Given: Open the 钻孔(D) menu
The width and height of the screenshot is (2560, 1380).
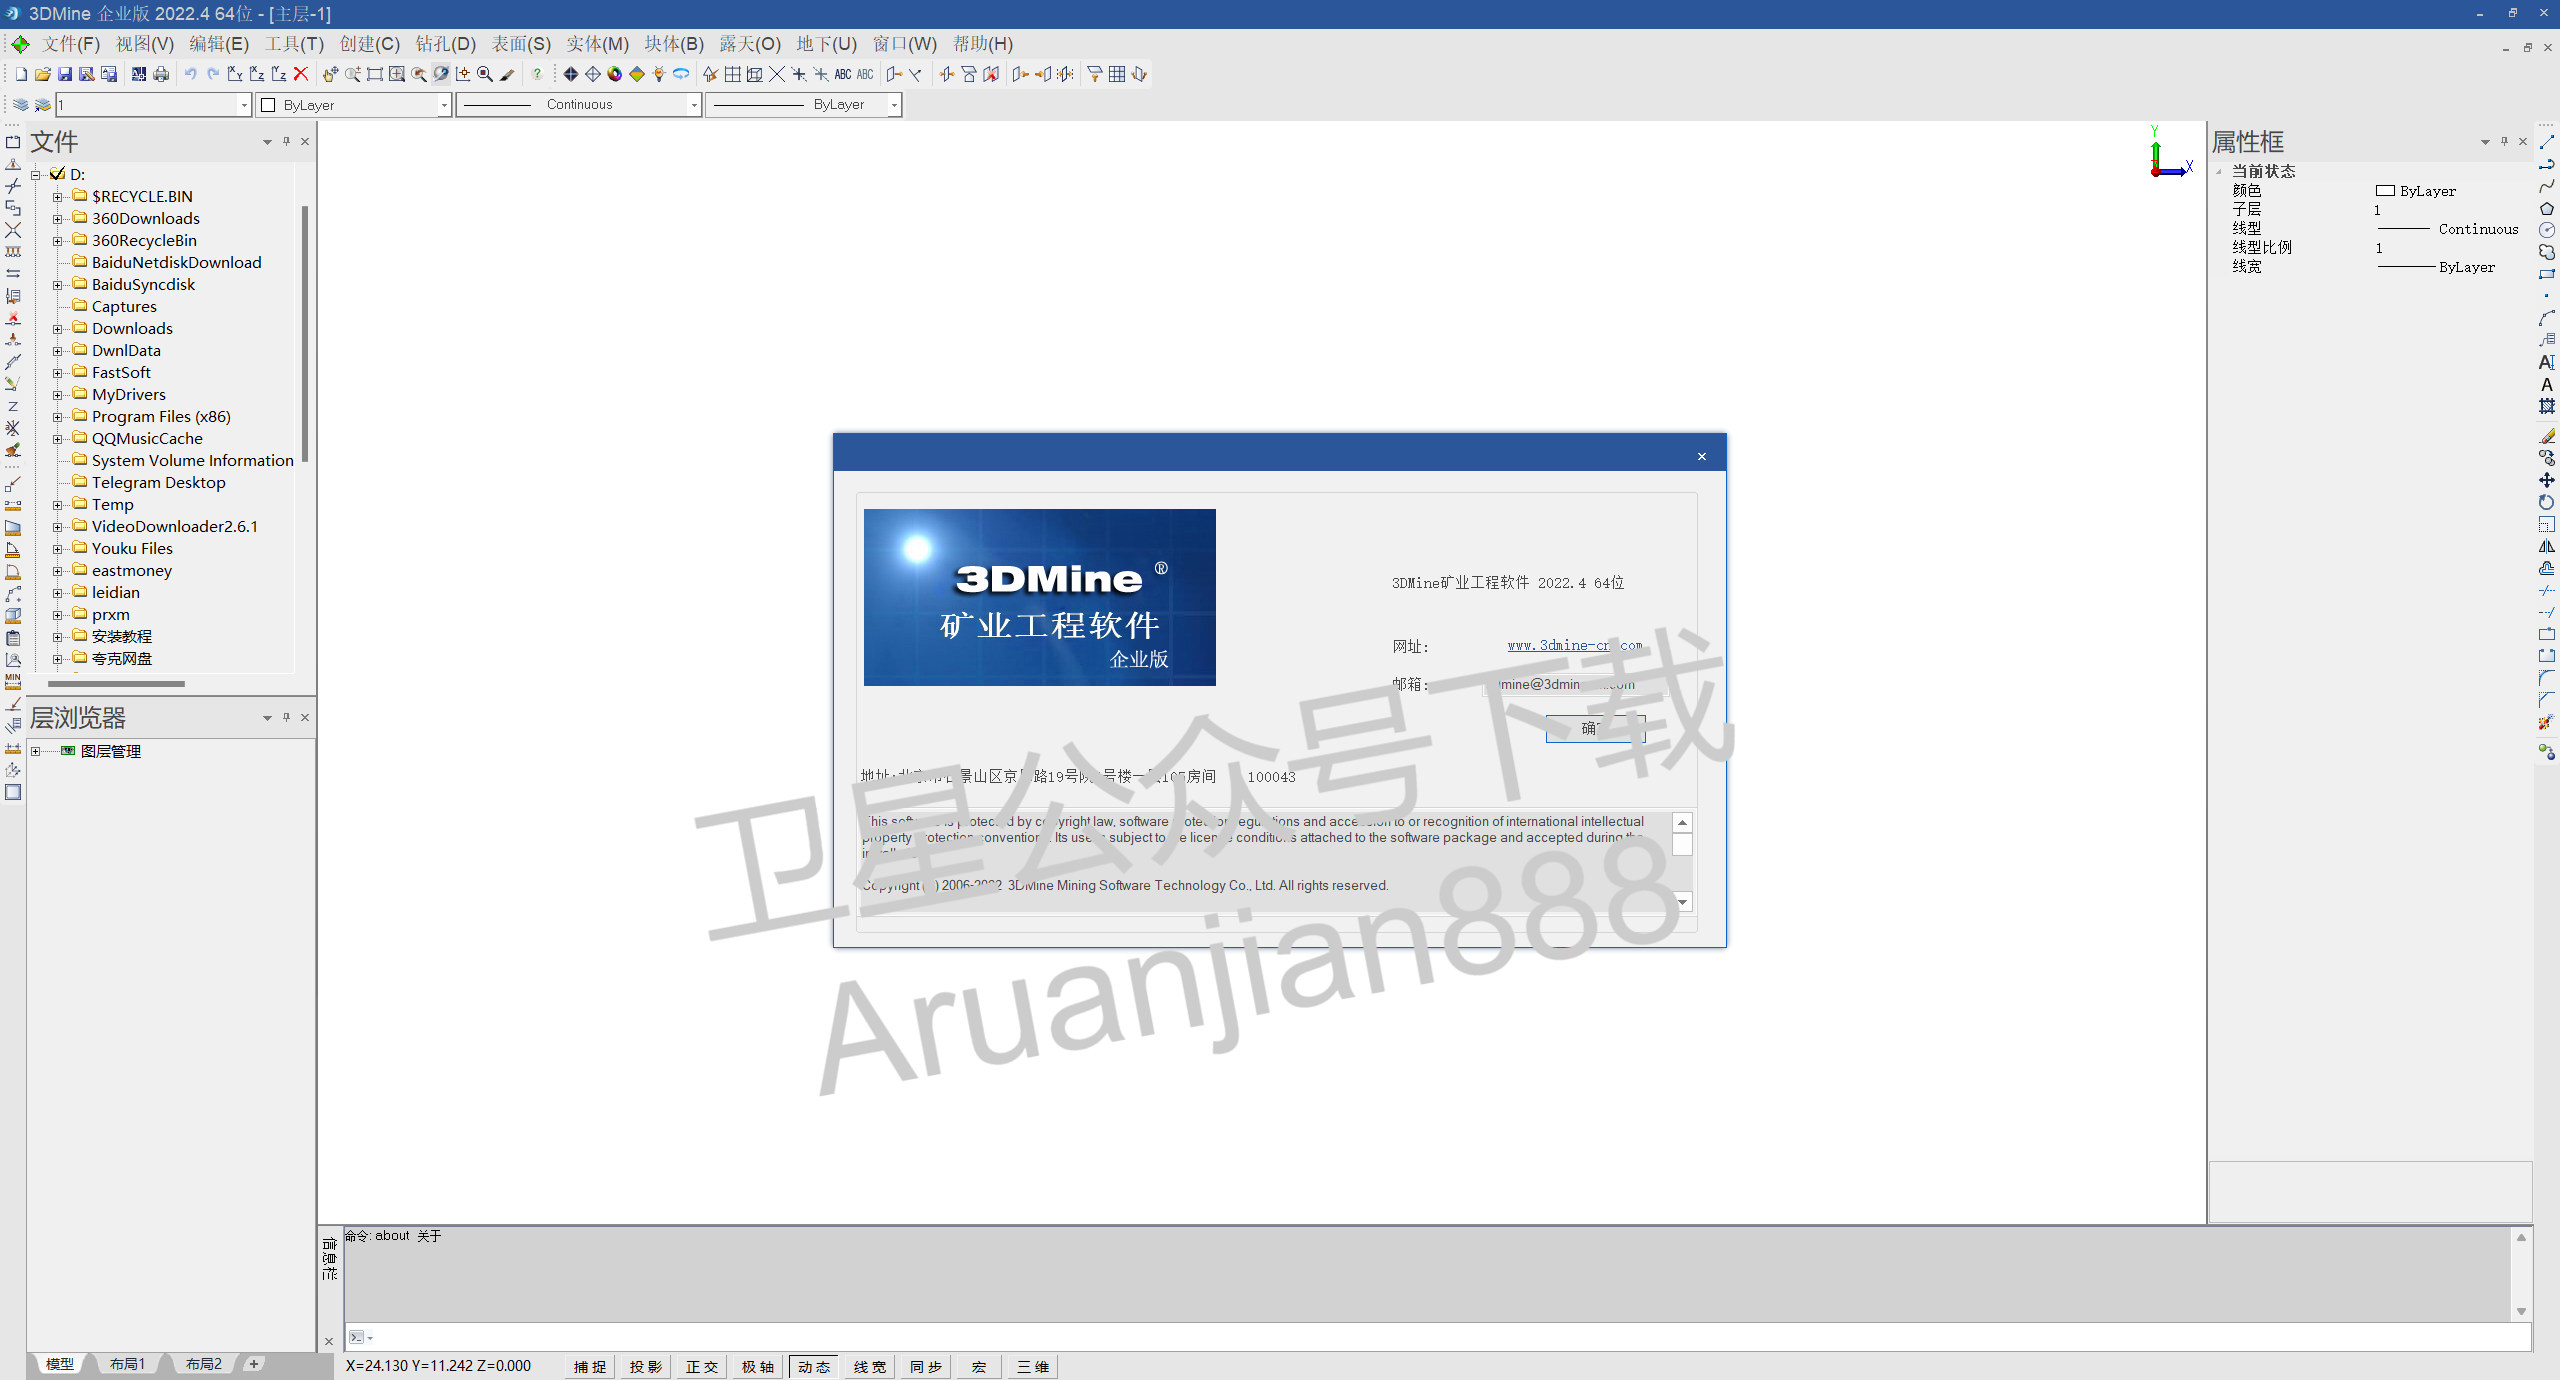Looking at the screenshot, I should coord(446,44).
